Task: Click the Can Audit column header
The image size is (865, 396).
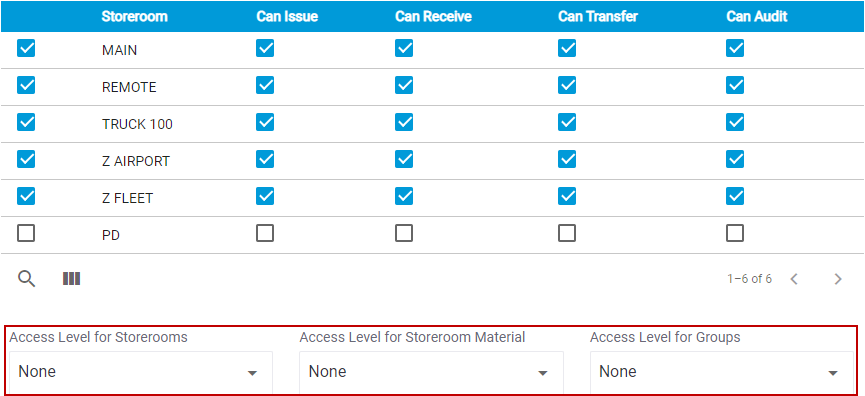Action: point(756,17)
